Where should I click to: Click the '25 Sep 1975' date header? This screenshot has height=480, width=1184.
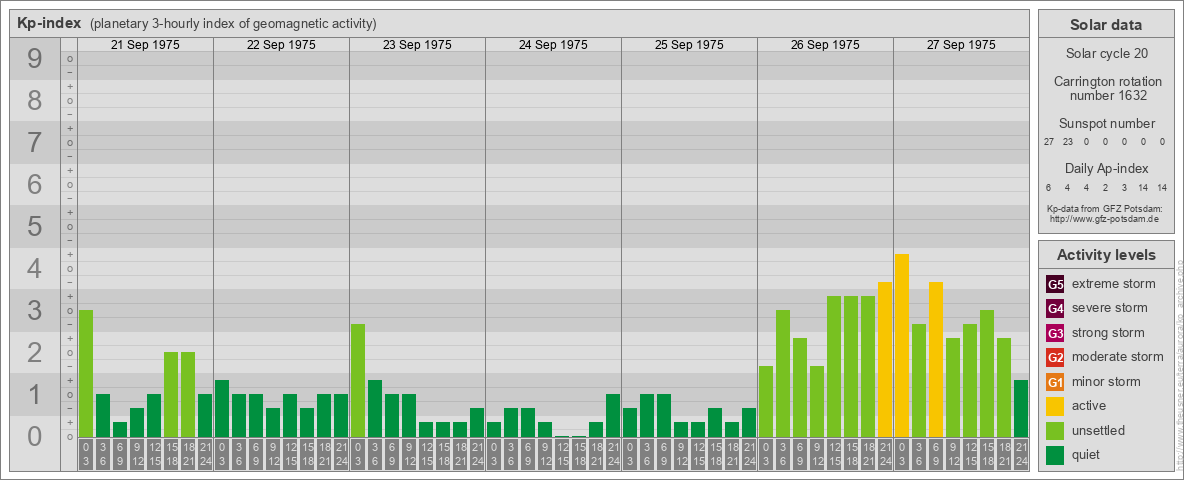(689, 45)
